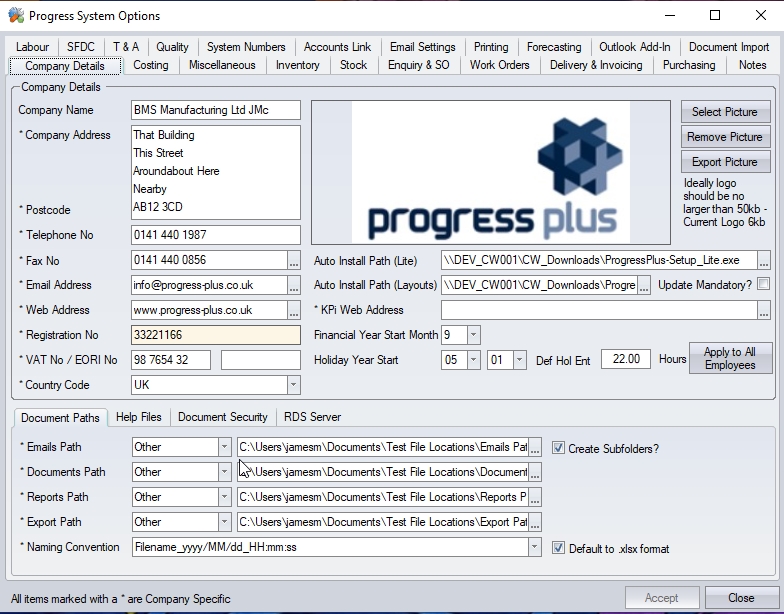Viewport: 784px width, 614px height.
Task: Open the Accounts Link tab
Action: (x=338, y=47)
